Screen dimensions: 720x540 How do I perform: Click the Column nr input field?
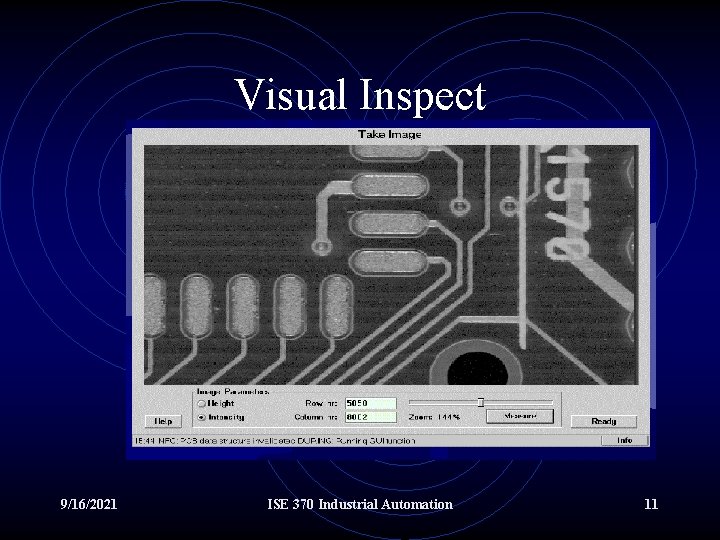coord(371,417)
